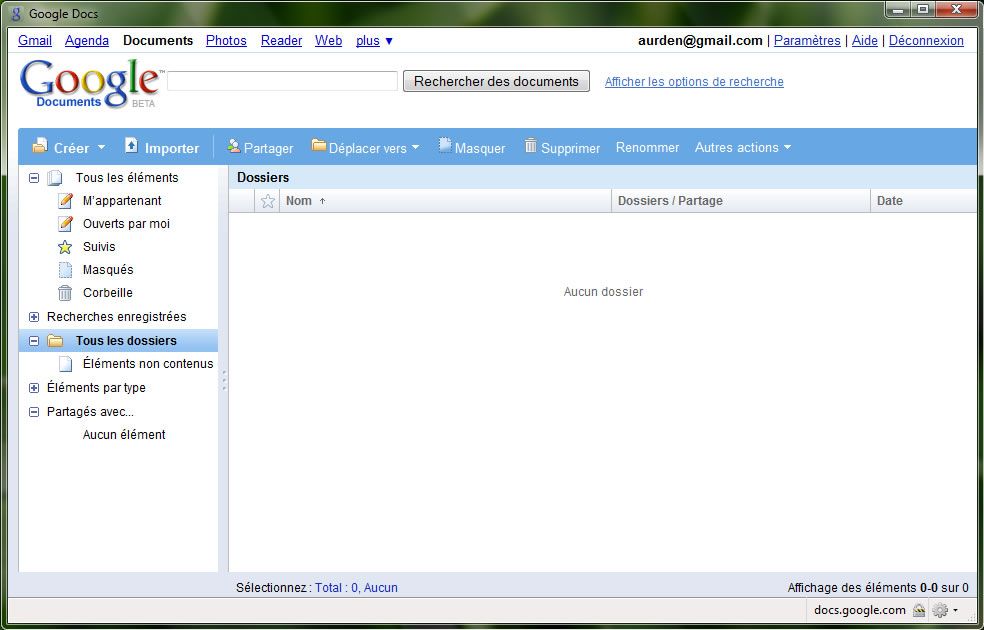Click the Masquer page icon

tap(445, 145)
